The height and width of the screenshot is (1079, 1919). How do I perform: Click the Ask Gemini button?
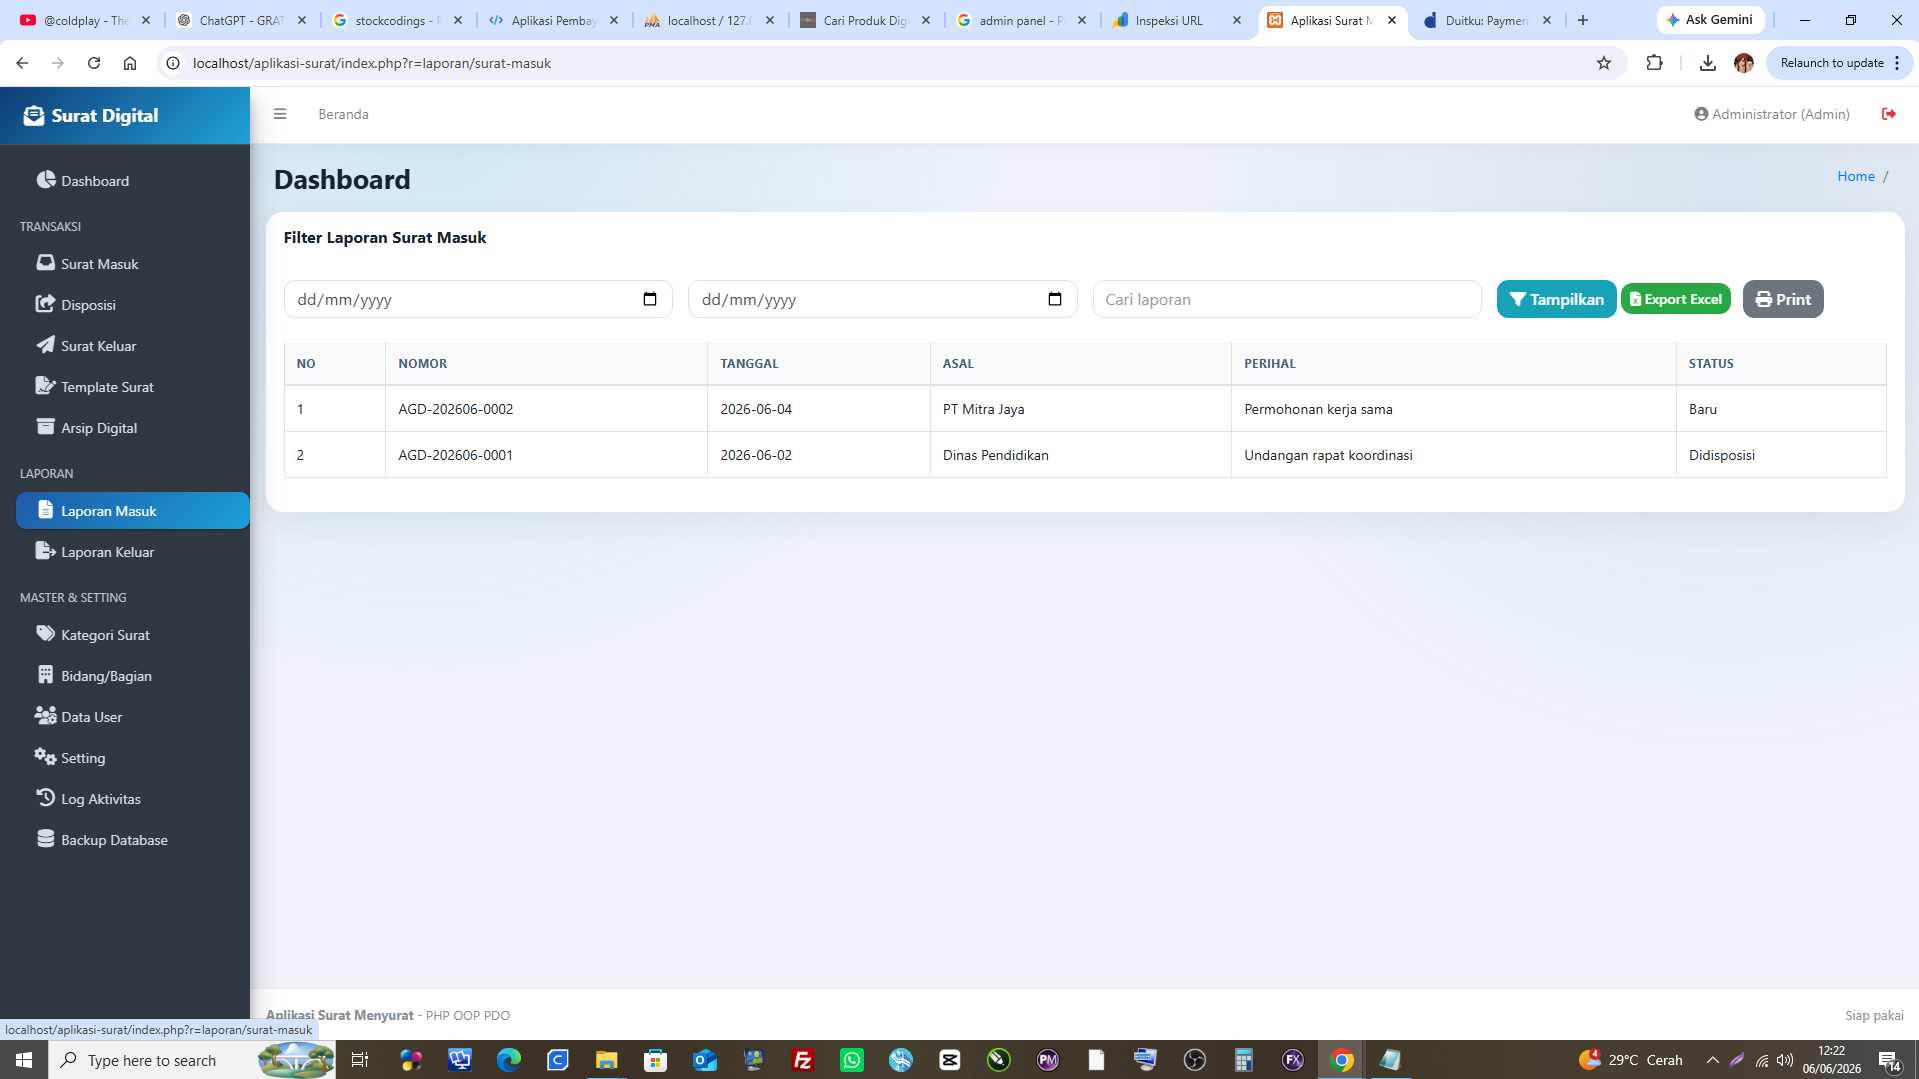[1710, 20]
